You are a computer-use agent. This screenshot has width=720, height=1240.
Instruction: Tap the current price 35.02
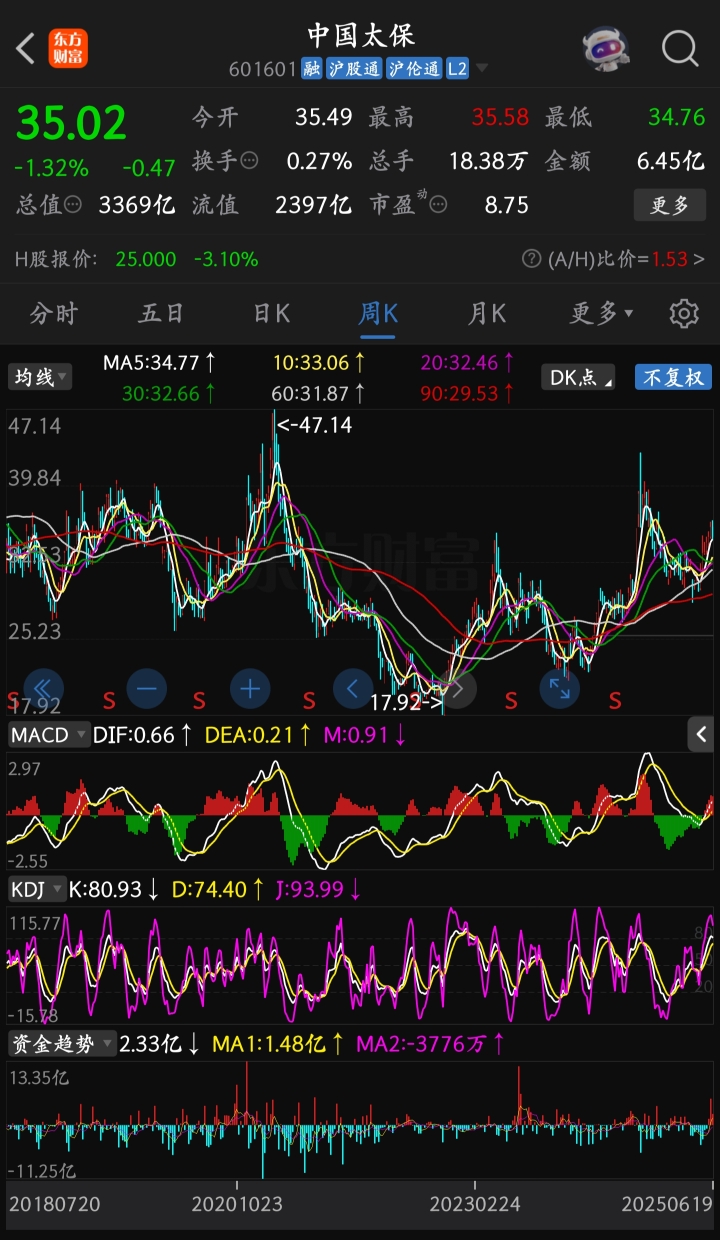tap(71, 123)
